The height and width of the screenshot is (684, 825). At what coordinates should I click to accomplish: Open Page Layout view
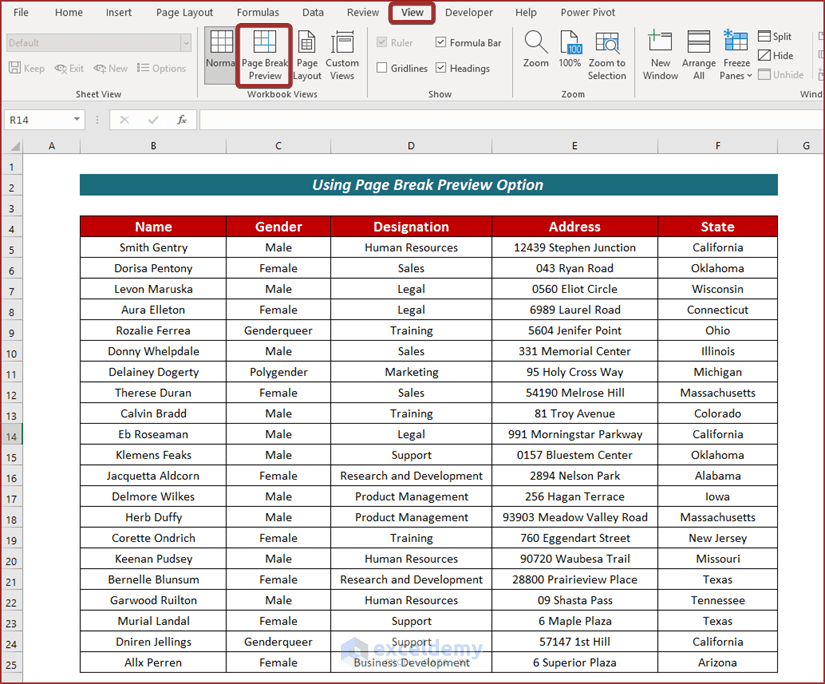(x=307, y=54)
